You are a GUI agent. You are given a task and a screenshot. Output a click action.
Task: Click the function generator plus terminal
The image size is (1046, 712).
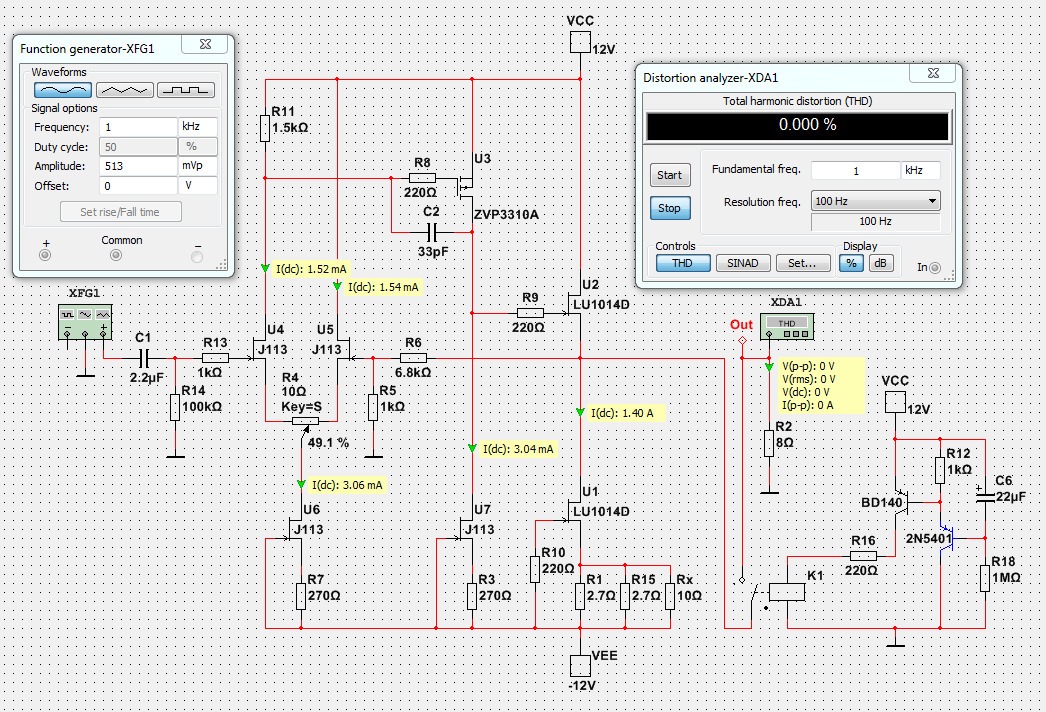pyautogui.click(x=45, y=255)
